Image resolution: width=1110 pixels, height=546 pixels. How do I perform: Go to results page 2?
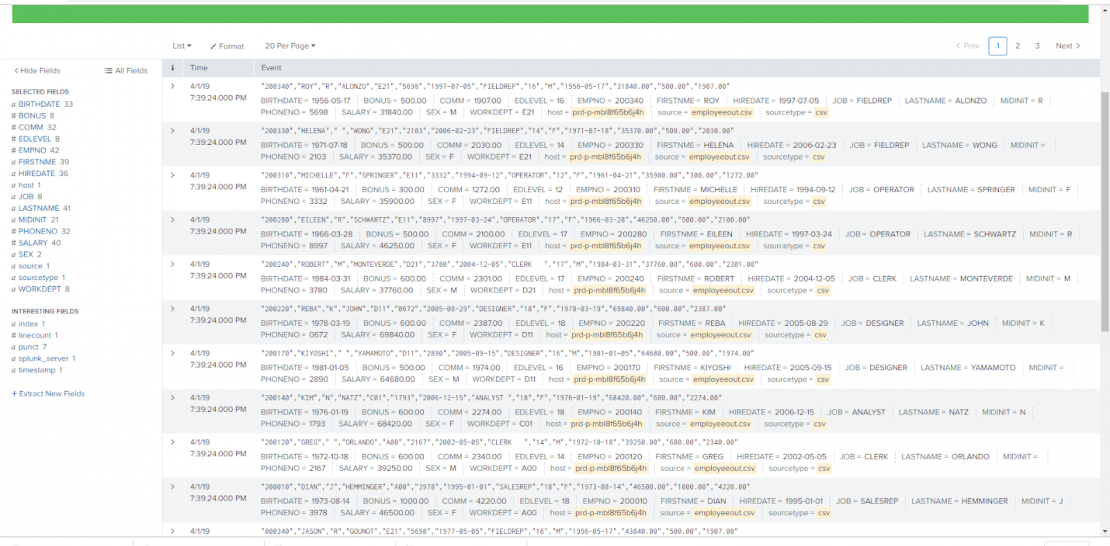pyautogui.click(x=1017, y=46)
